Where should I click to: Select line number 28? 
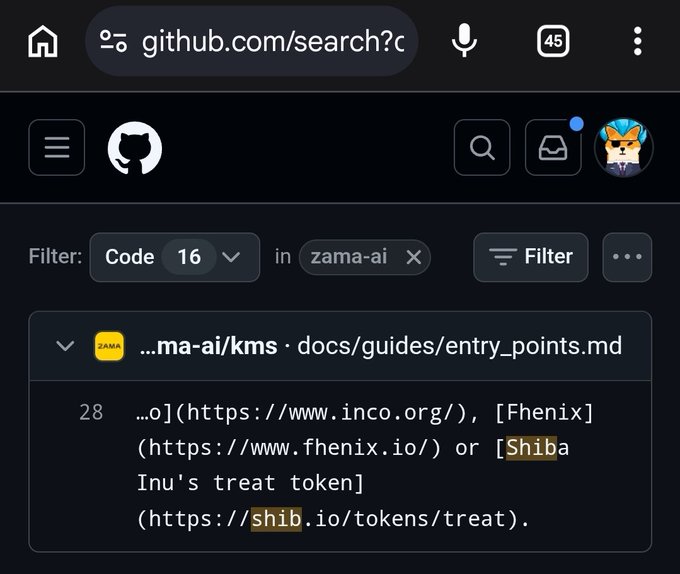(91, 412)
